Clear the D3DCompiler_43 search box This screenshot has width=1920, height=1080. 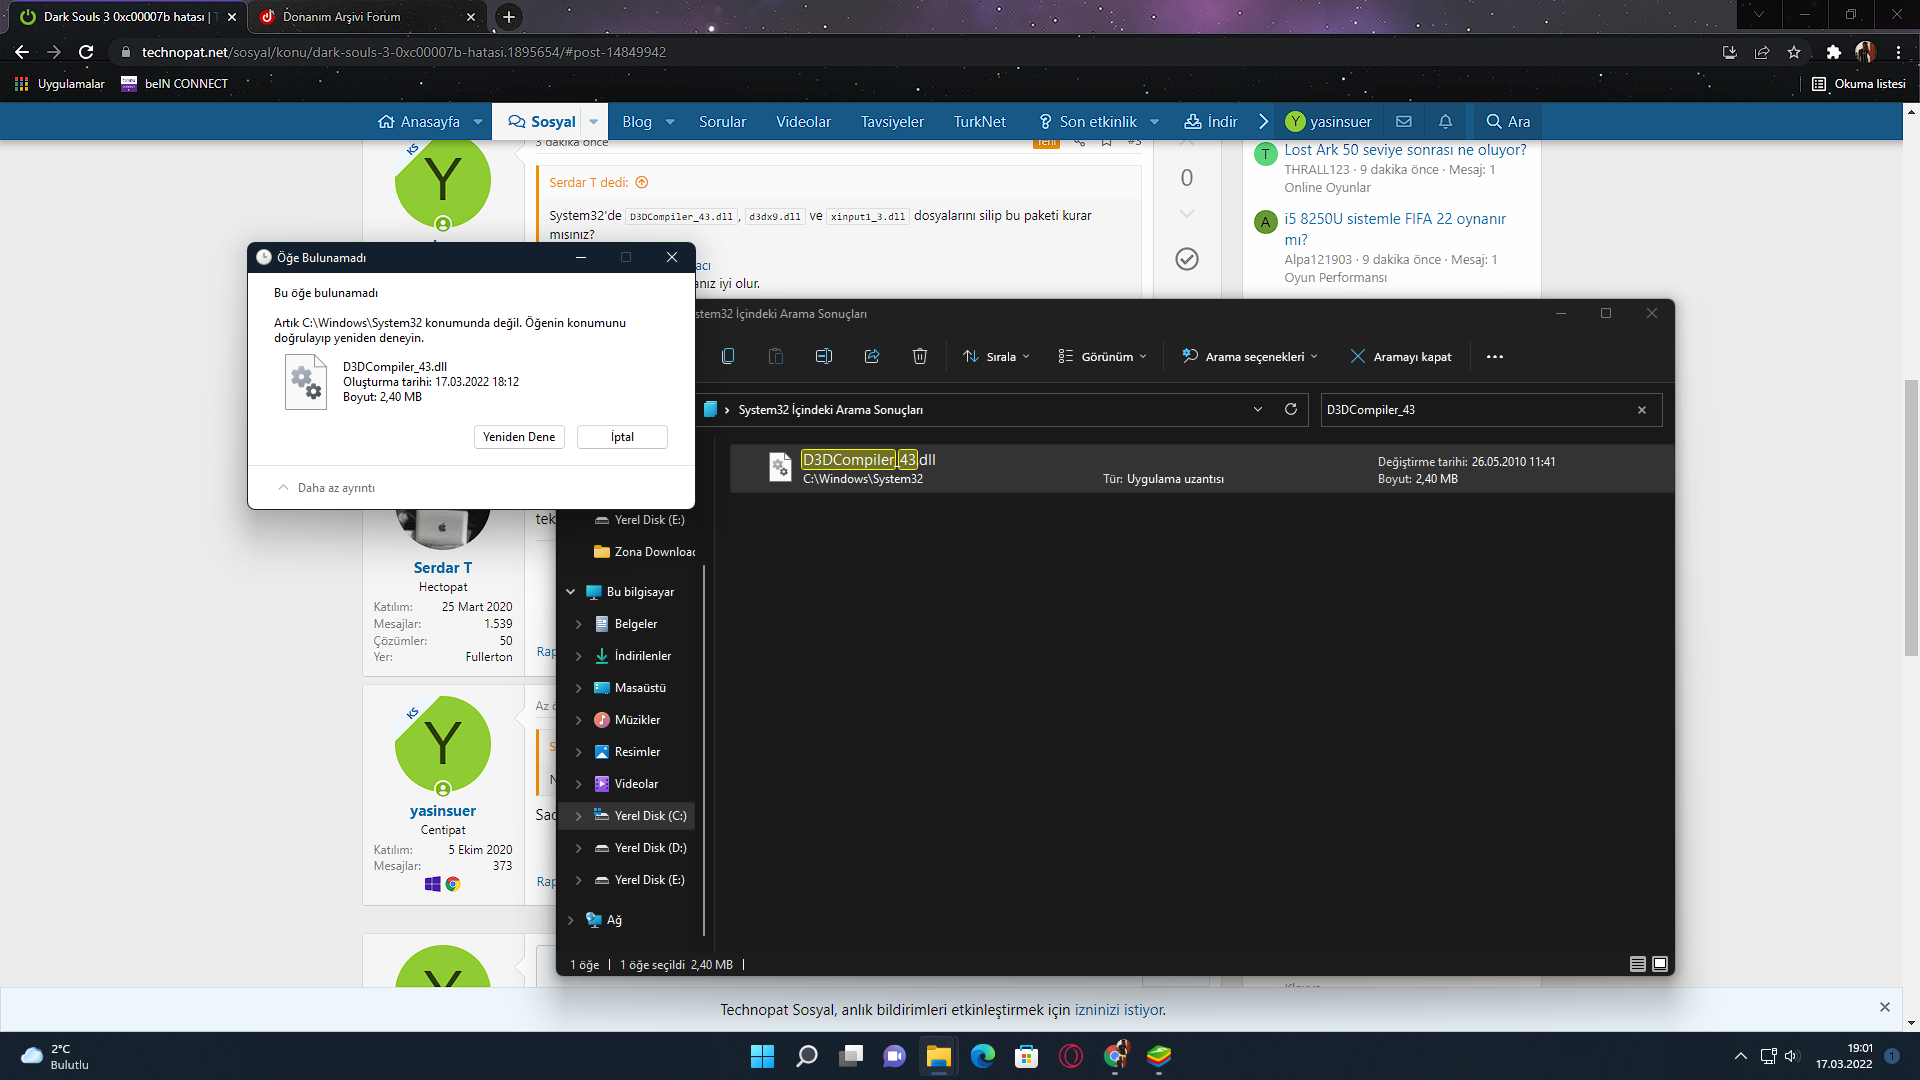point(1641,409)
